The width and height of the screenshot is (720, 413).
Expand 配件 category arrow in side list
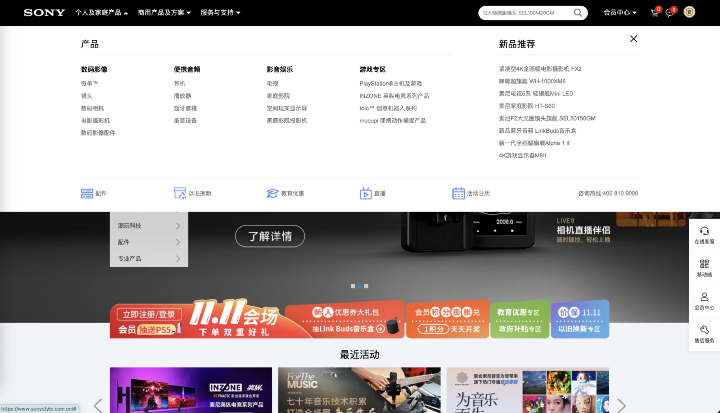178,242
